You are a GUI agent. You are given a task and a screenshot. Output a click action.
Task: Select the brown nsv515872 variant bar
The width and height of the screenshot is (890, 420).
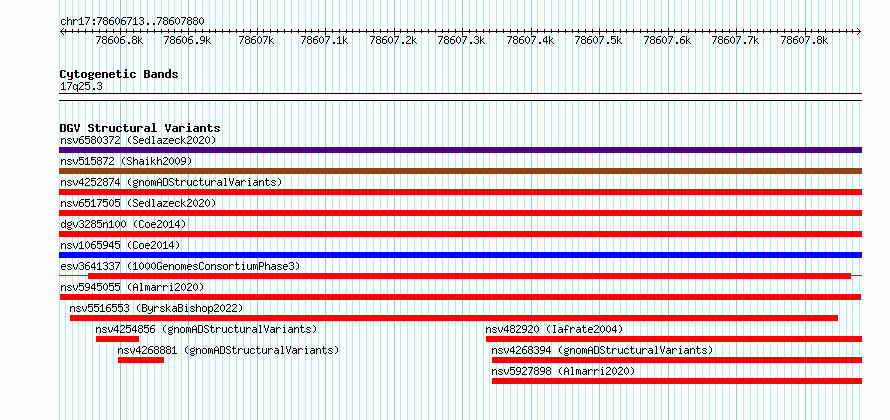pyautogui.click(x=460, y=171)
